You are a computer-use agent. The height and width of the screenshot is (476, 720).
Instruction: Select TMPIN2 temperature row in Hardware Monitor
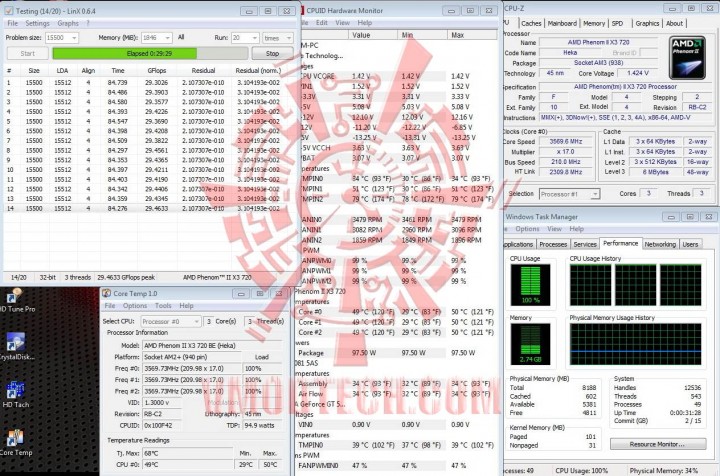pyautogui.click(x=397, y=199)
